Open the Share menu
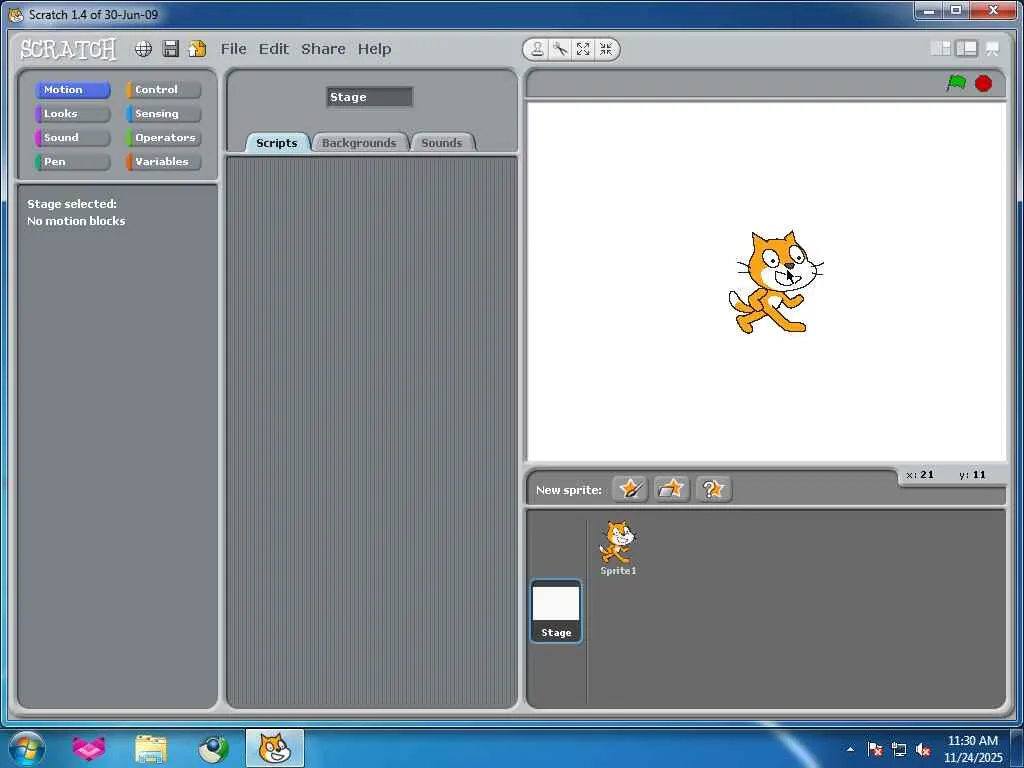Screen dimensions: 1024x768 click(x=323, y=49)
